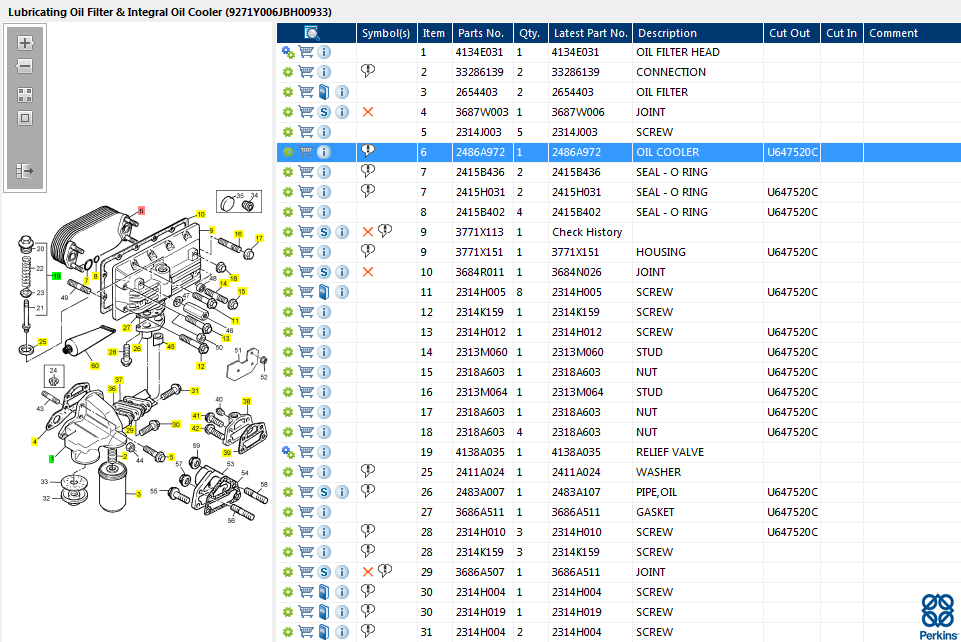Click supersession S icon for part 3771X113
Screen dimensions: 961x642
point(324,232)
